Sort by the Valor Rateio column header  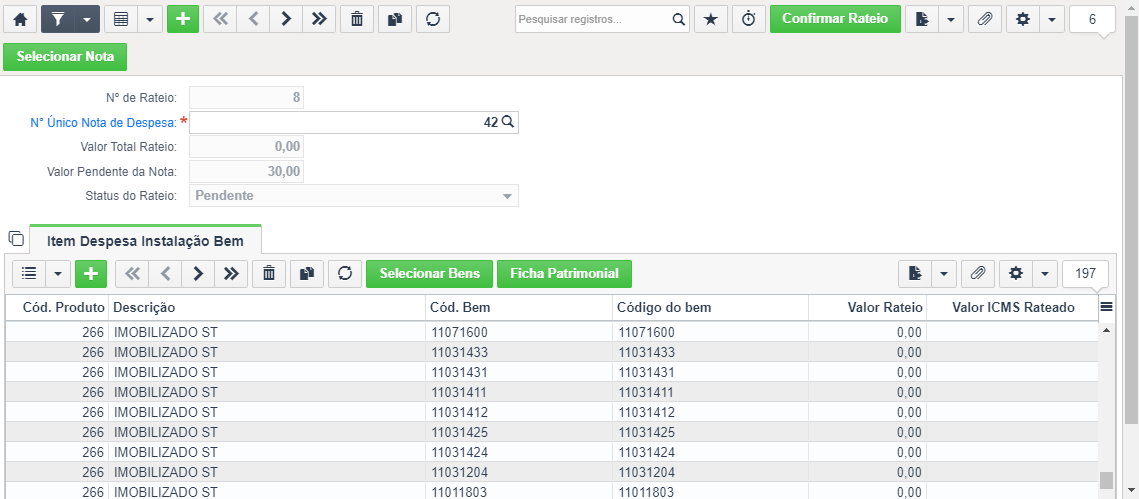[x=868, y=307]
